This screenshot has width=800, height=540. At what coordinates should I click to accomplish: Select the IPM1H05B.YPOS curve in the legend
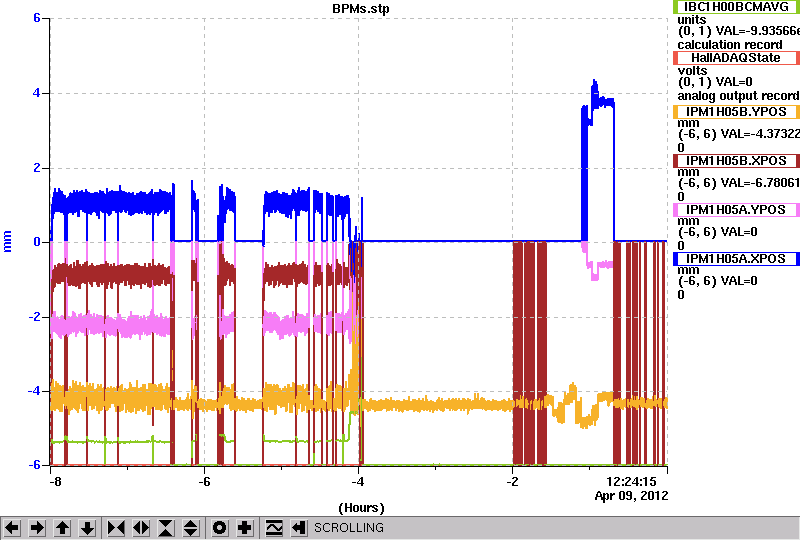click(736, 112)
